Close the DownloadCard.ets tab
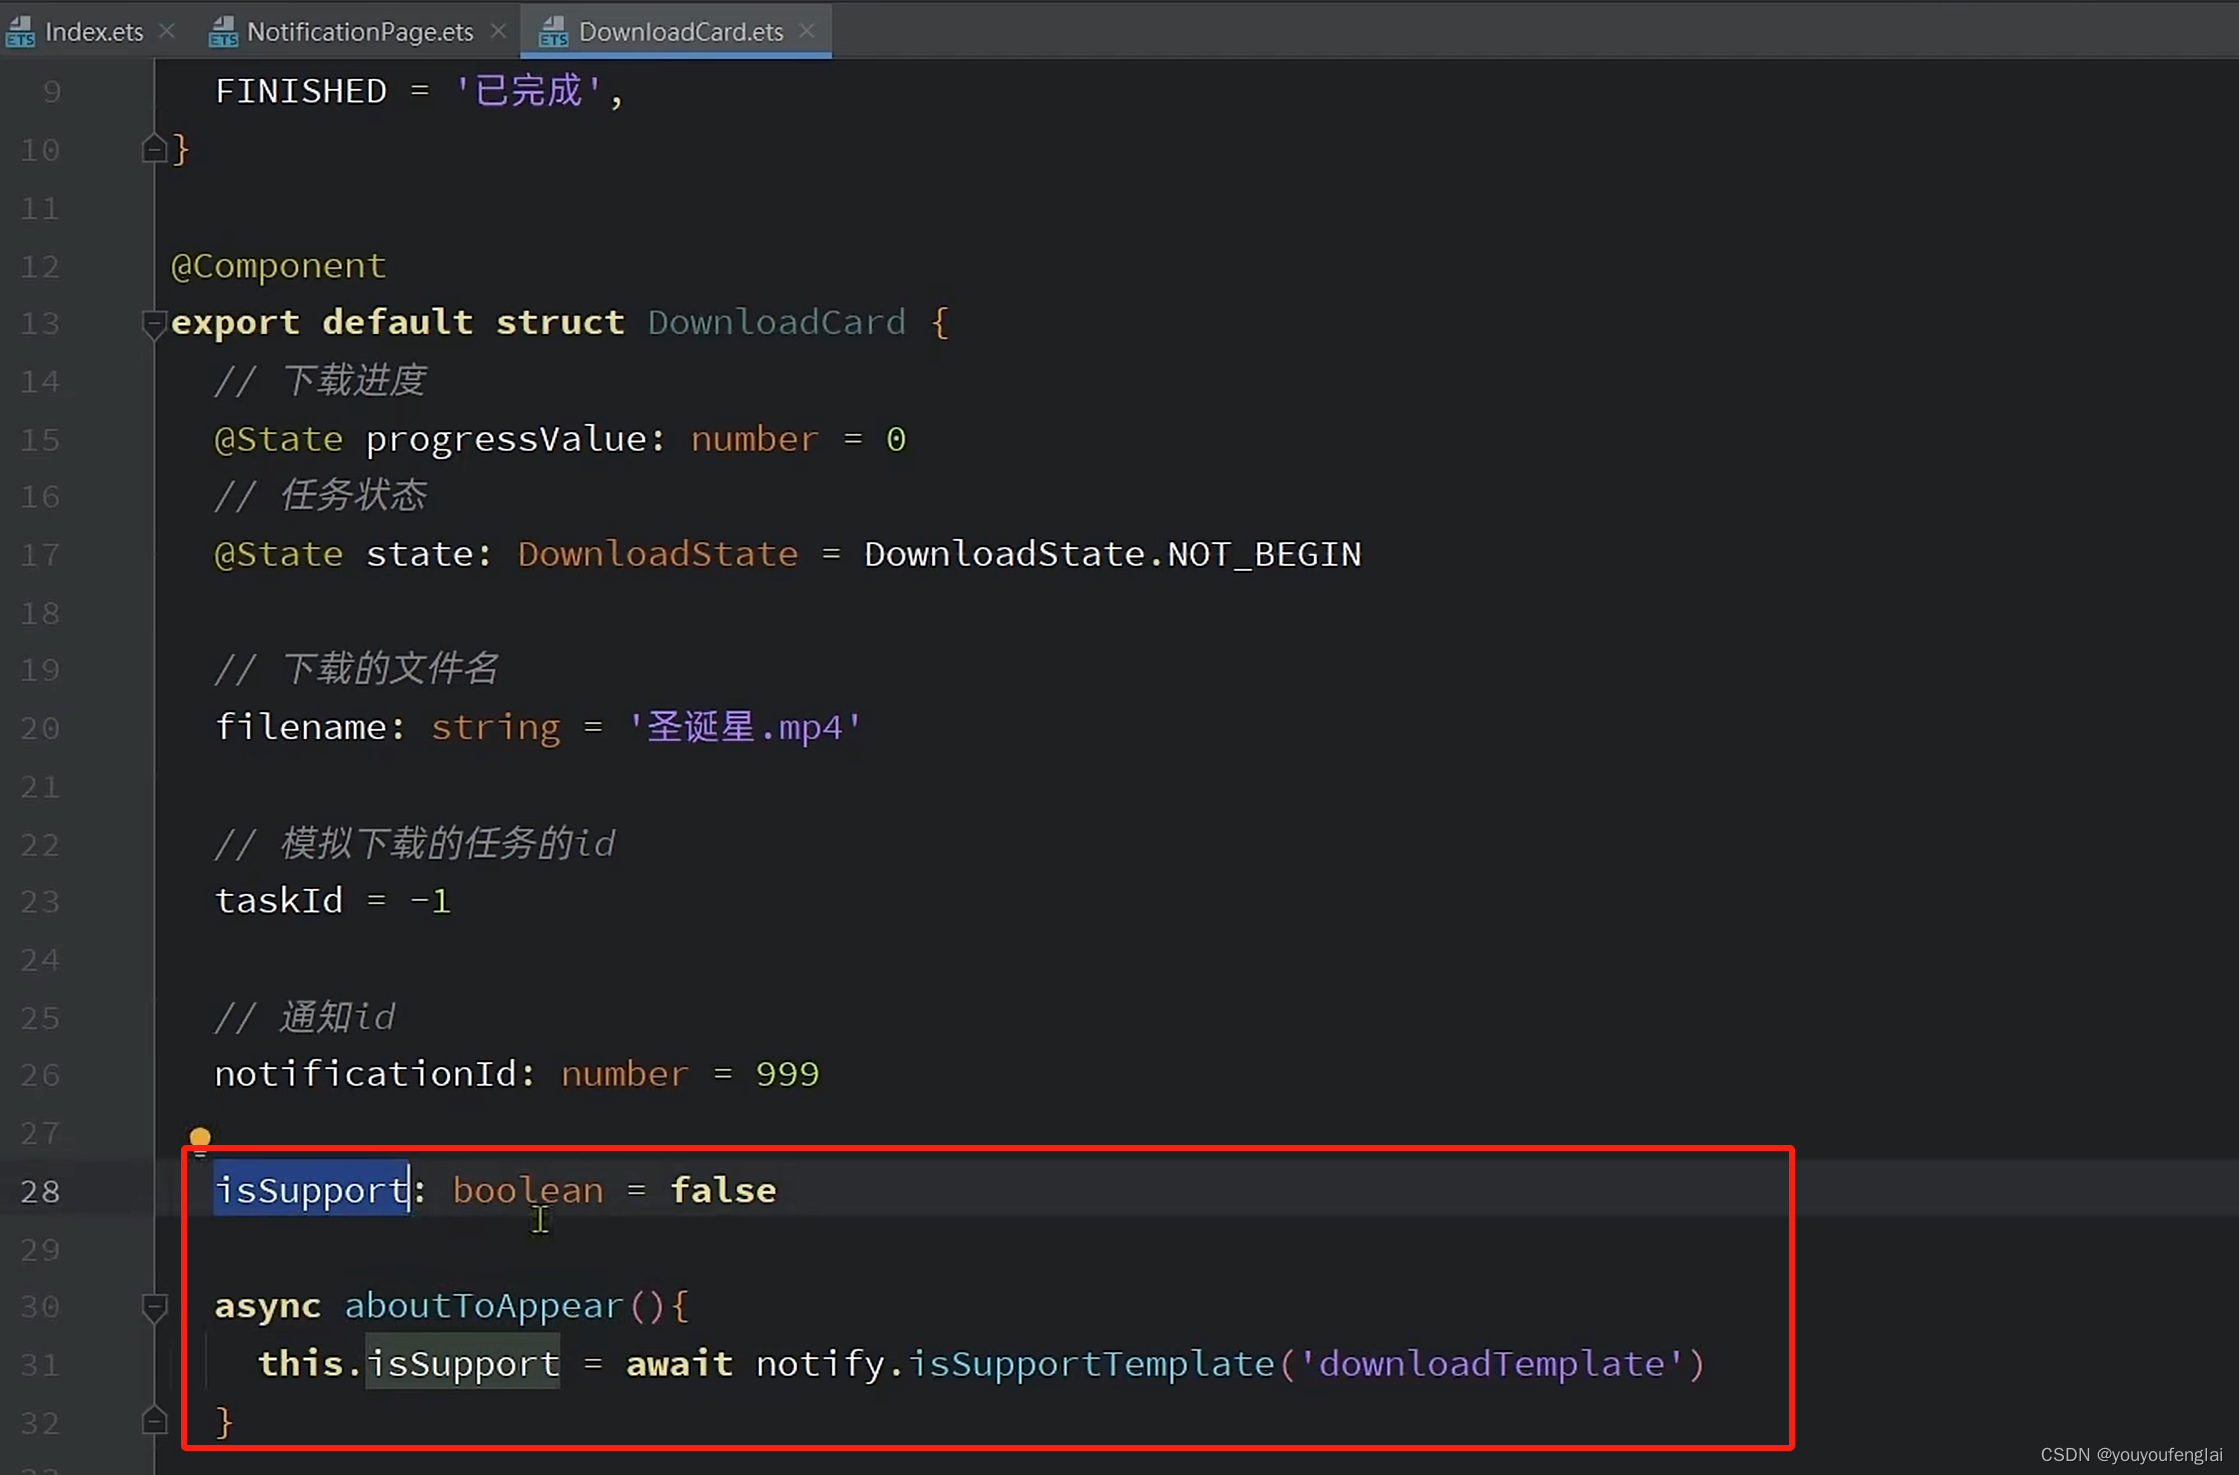 (x=807, y=32)
